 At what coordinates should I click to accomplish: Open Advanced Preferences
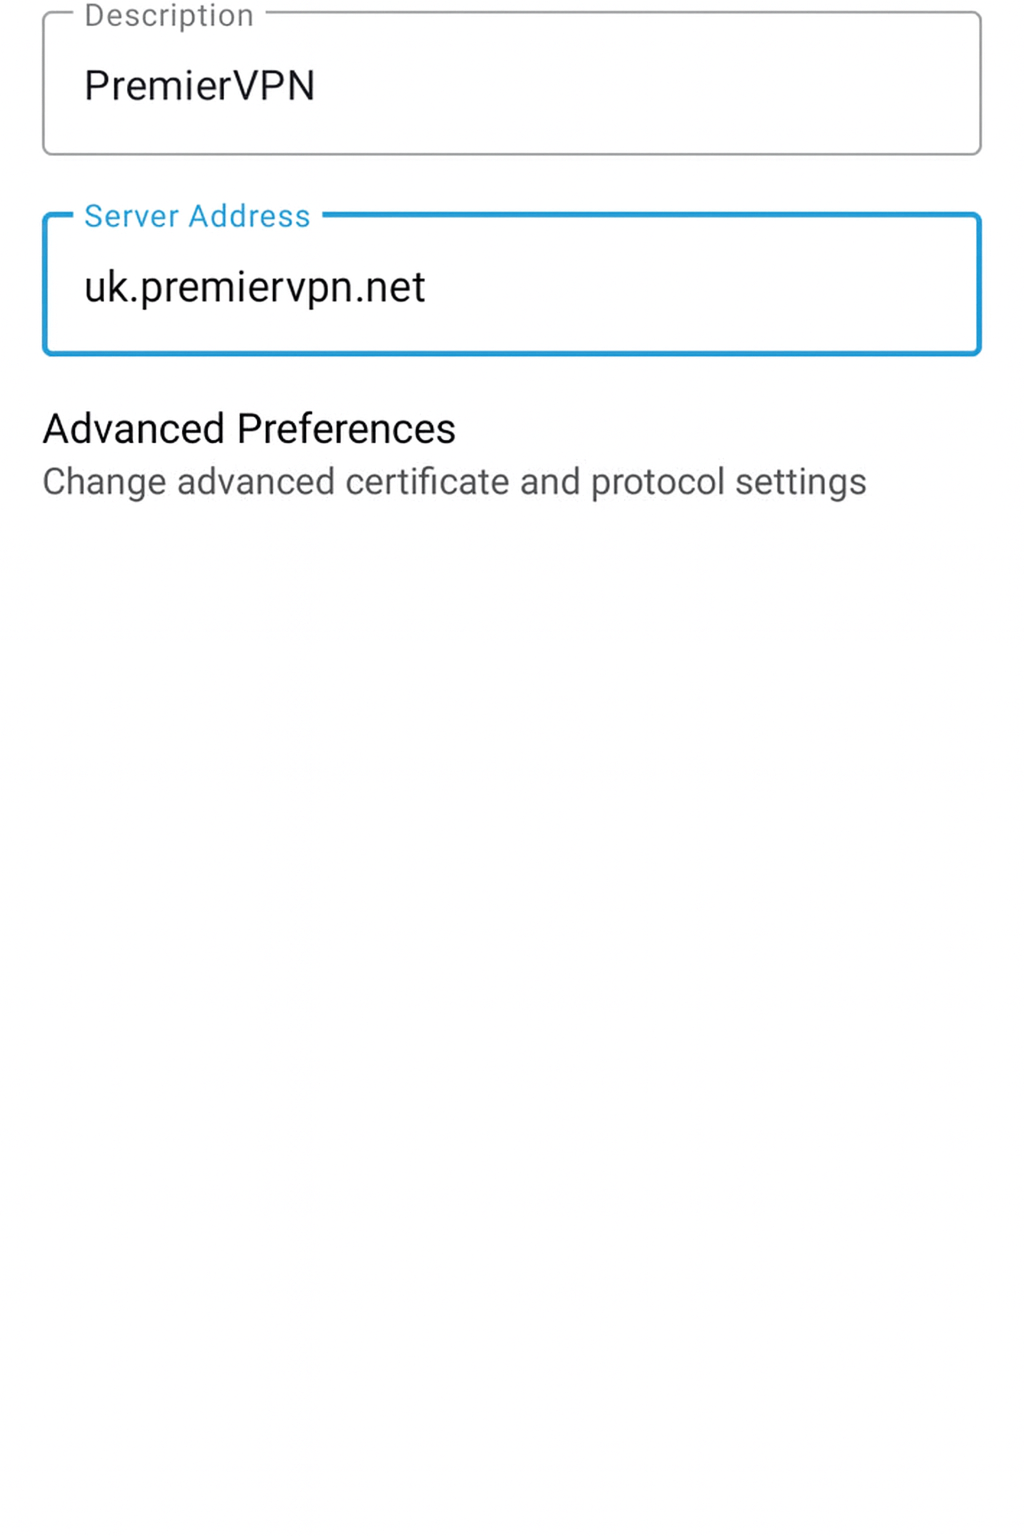pyautogui.click(x=249, y=429)
